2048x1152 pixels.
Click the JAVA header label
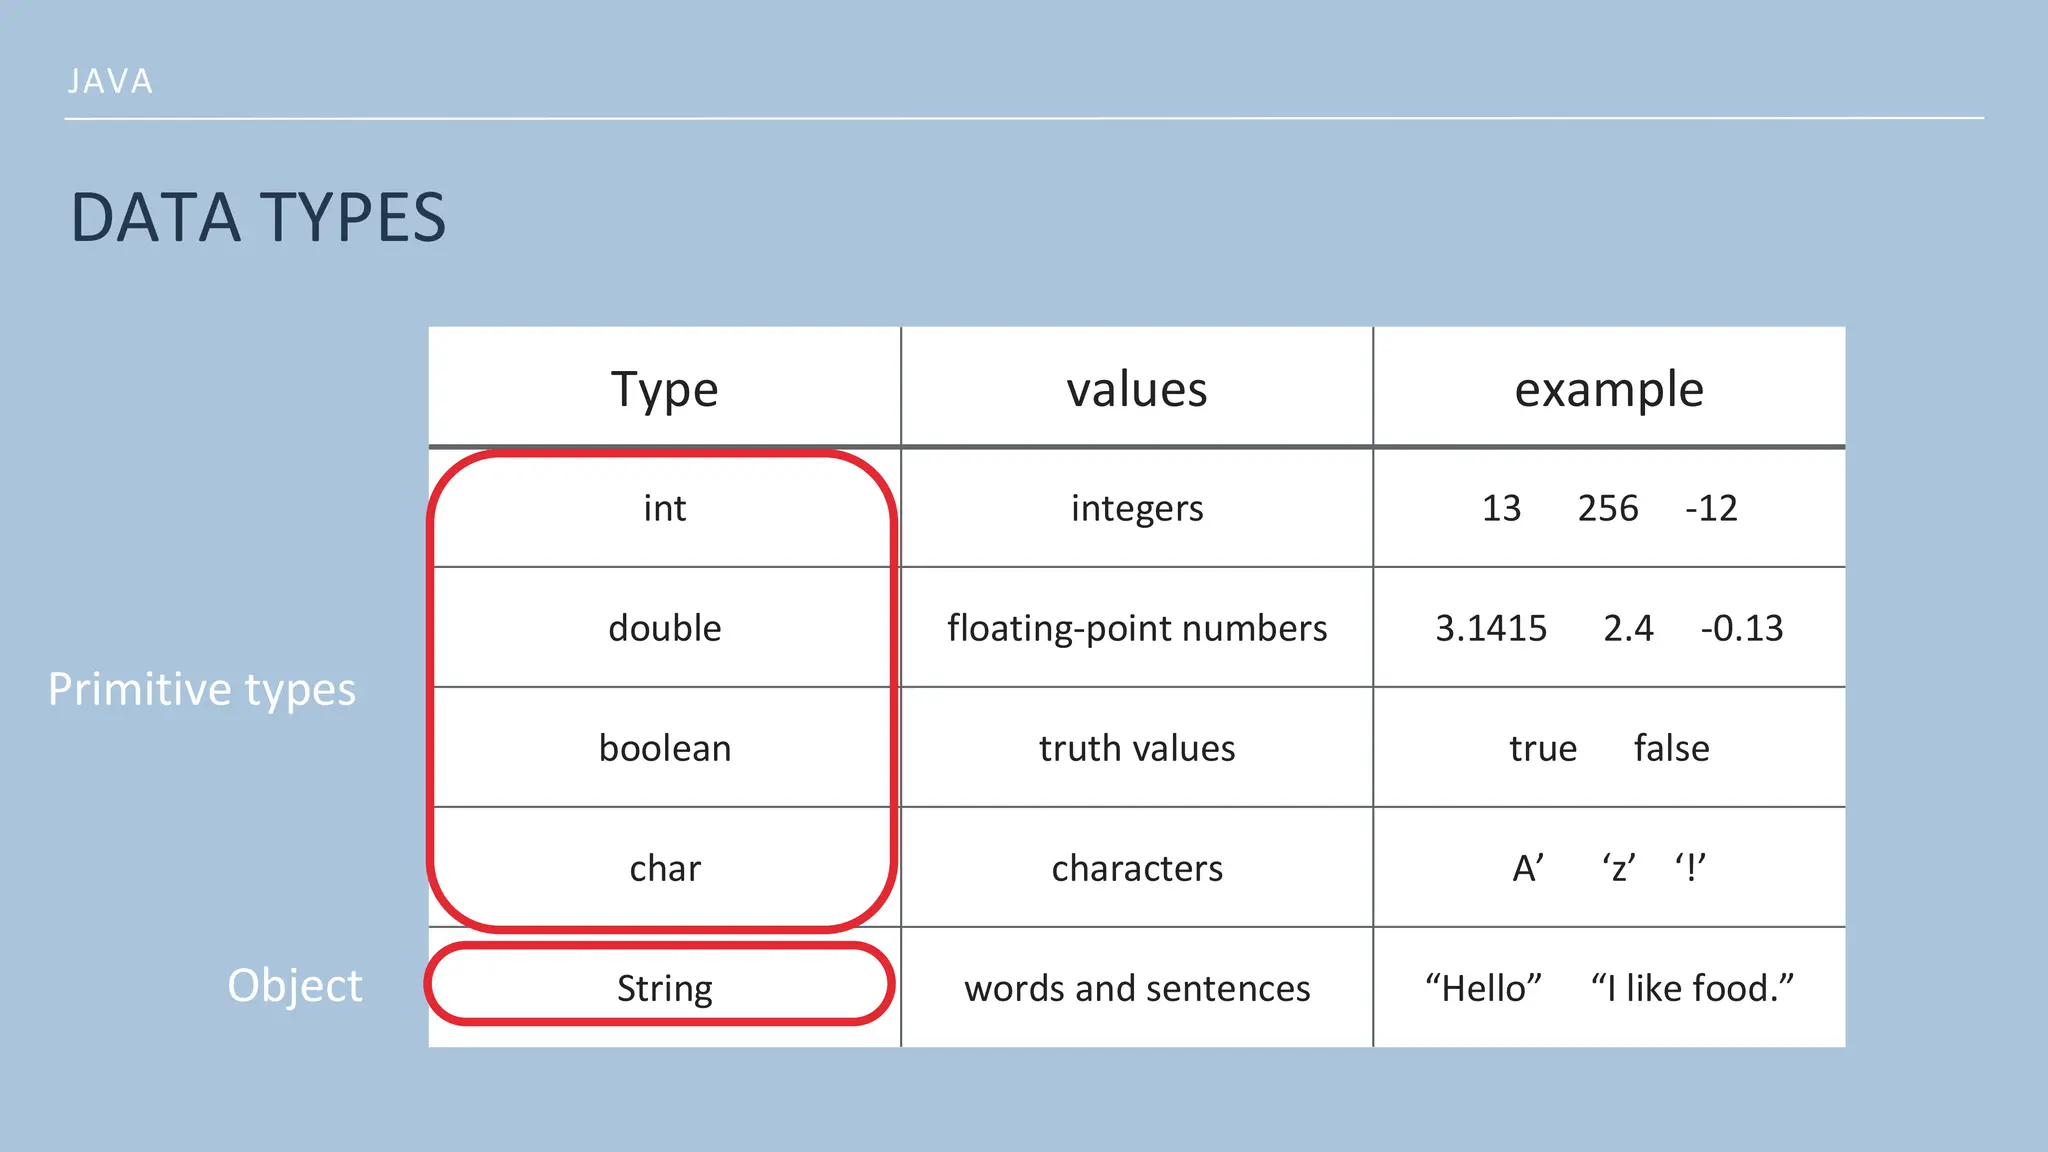(x=110, y=81)
